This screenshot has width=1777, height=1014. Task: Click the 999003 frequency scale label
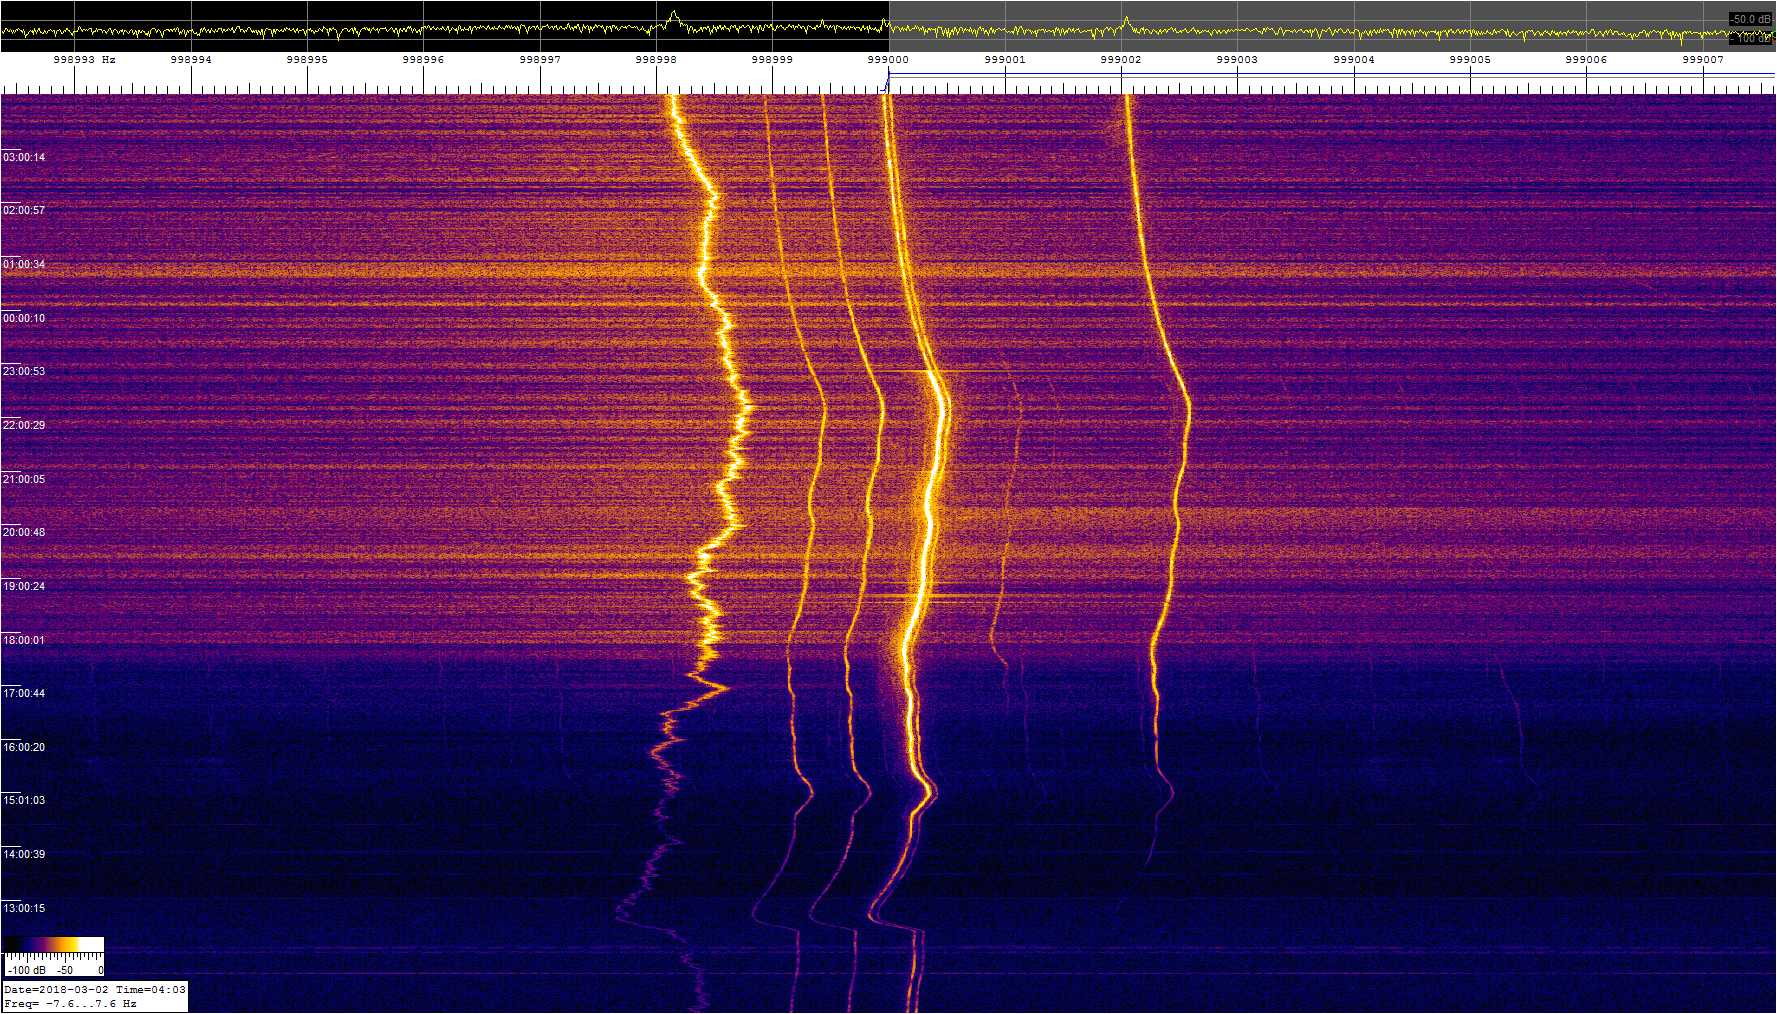click(x=1237, y=60)
